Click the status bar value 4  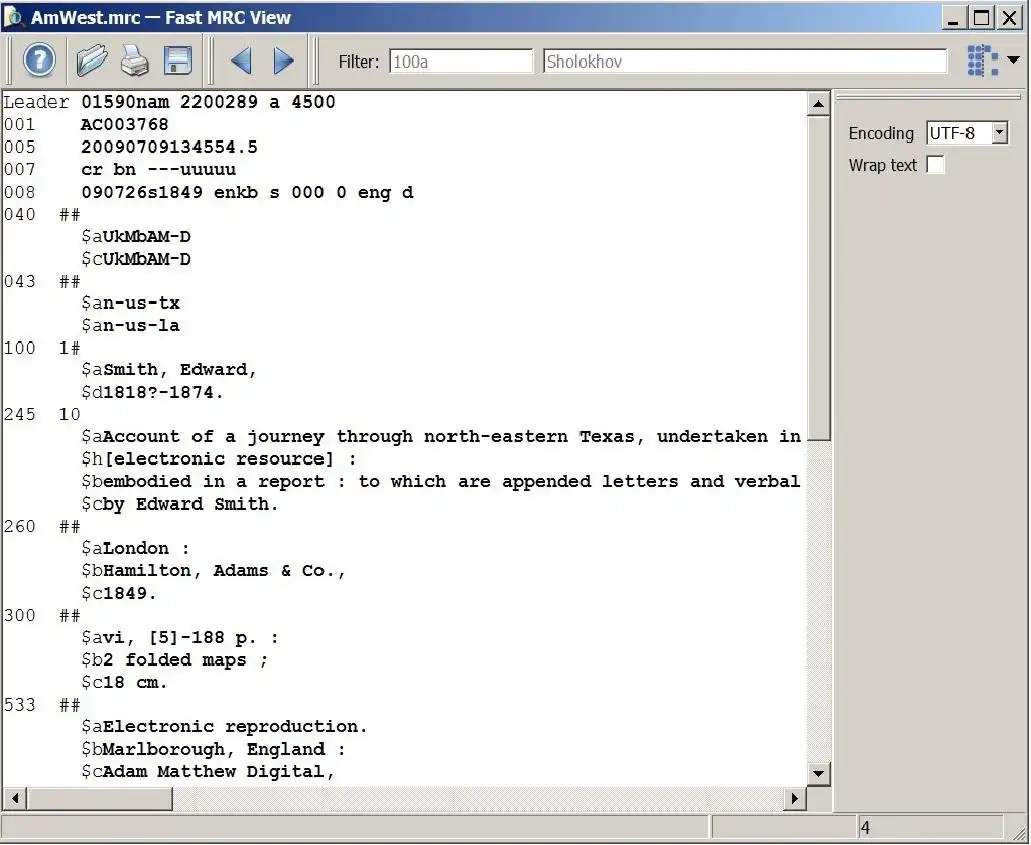click(865, 827)
